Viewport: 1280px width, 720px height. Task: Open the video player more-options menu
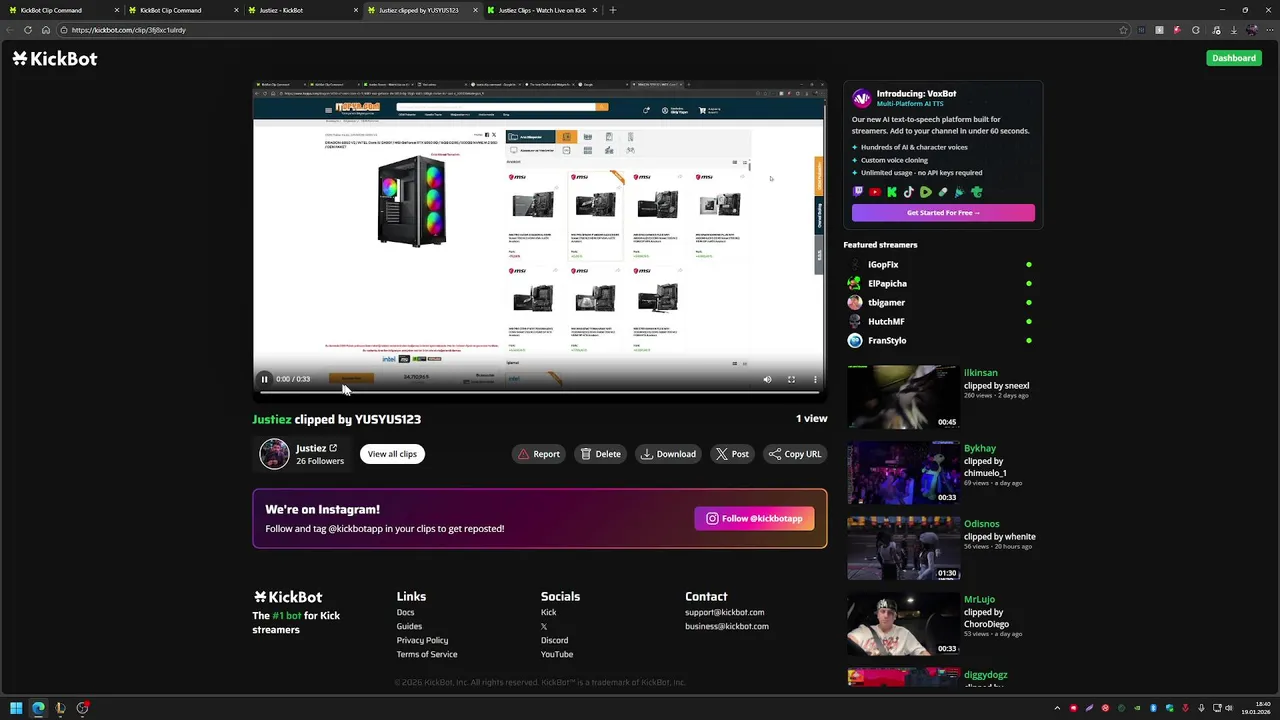point(815,379)
